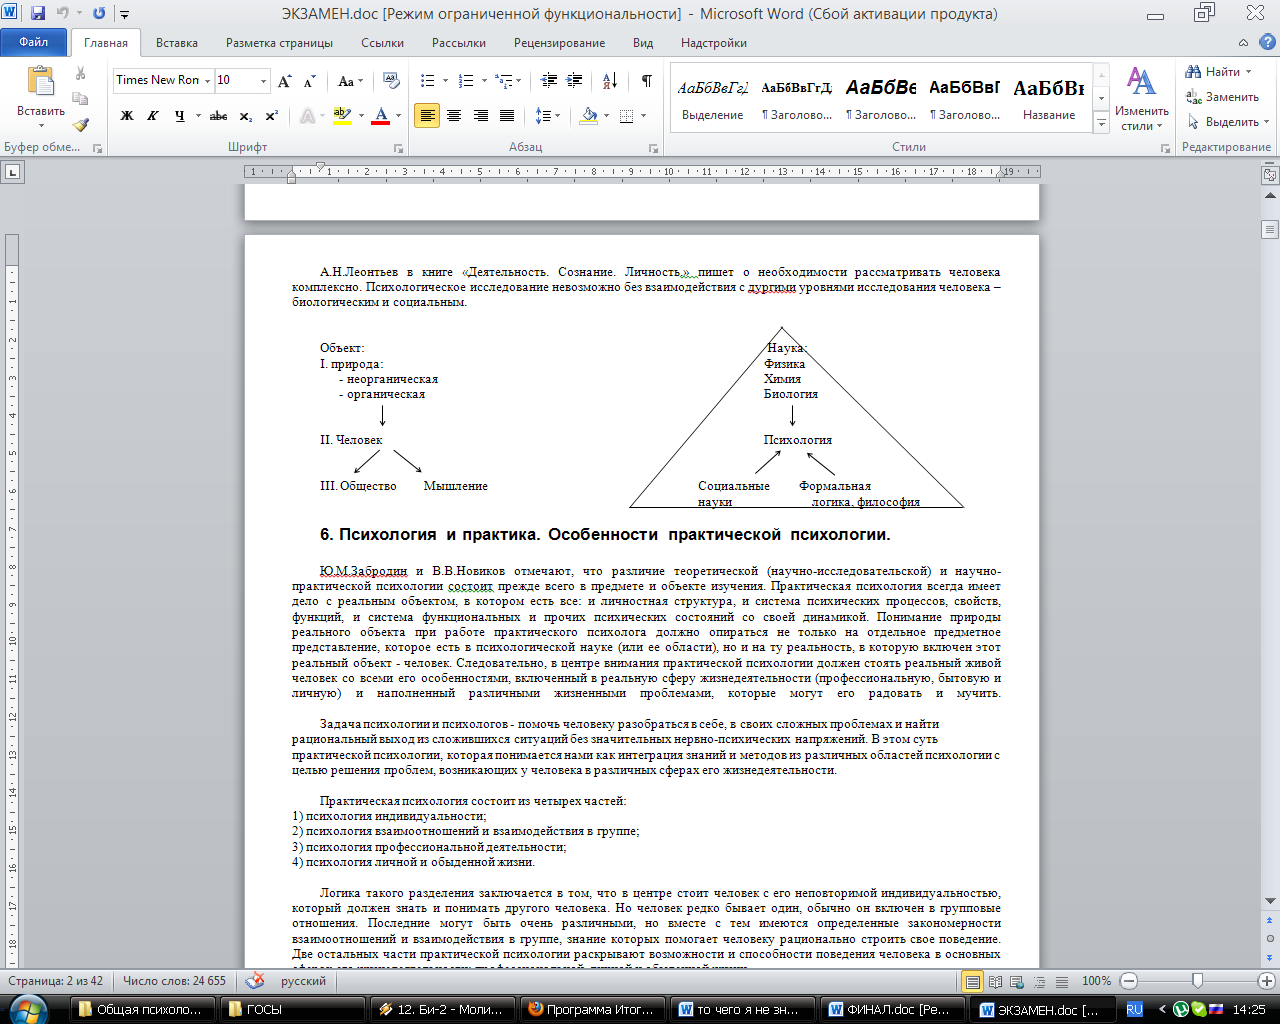
Task: Click the Sort icon
Action: 610,81
